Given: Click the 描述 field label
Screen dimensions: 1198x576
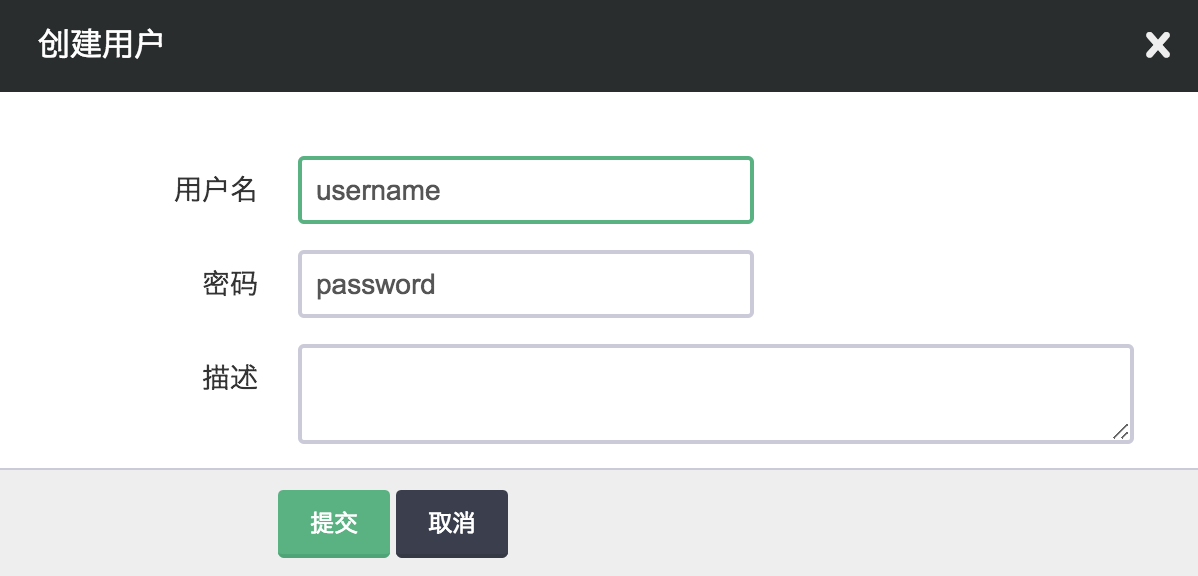Looking at the screenshot, I should pos(230,378).
